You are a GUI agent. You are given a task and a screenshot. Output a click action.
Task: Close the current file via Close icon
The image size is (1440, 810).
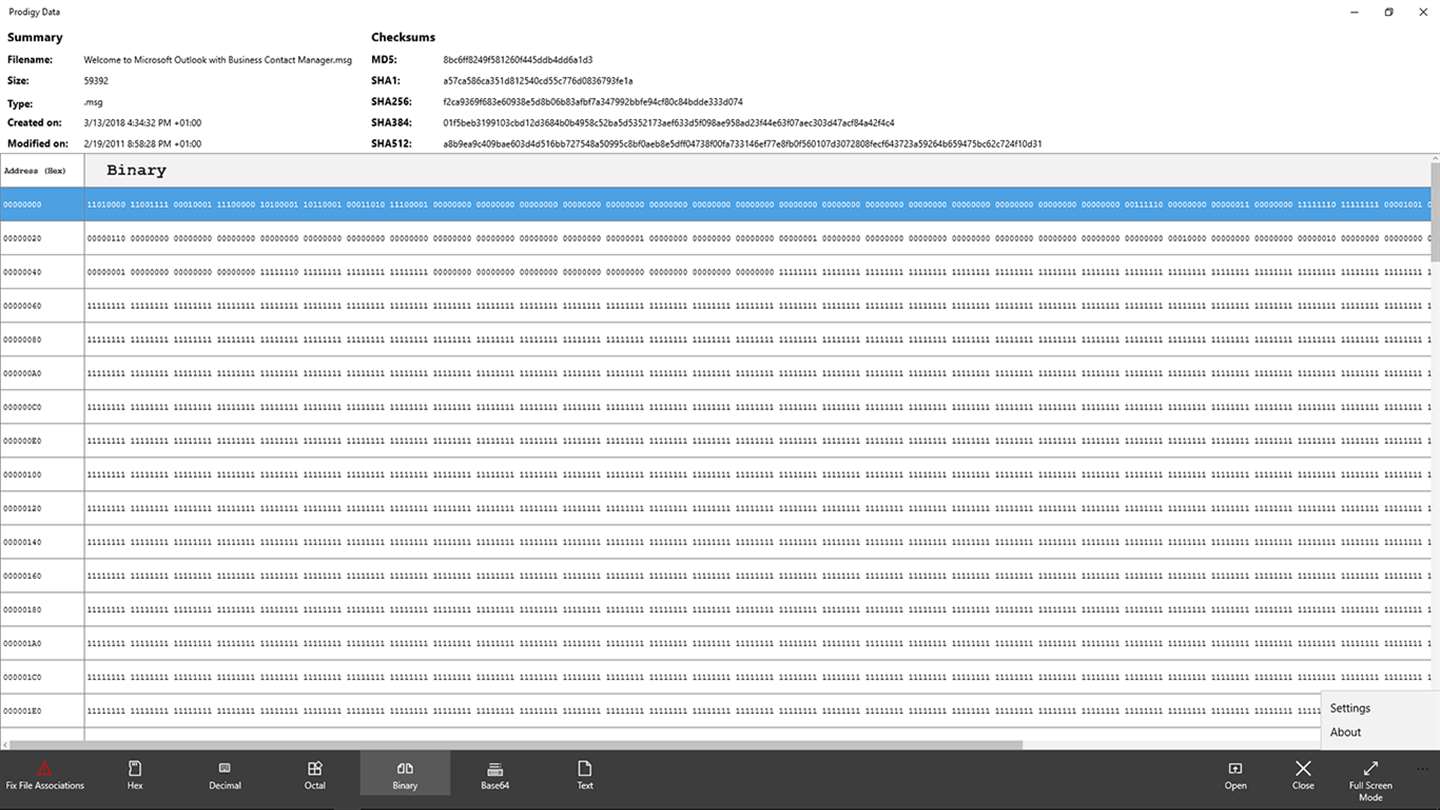(x=1303, y=768)
